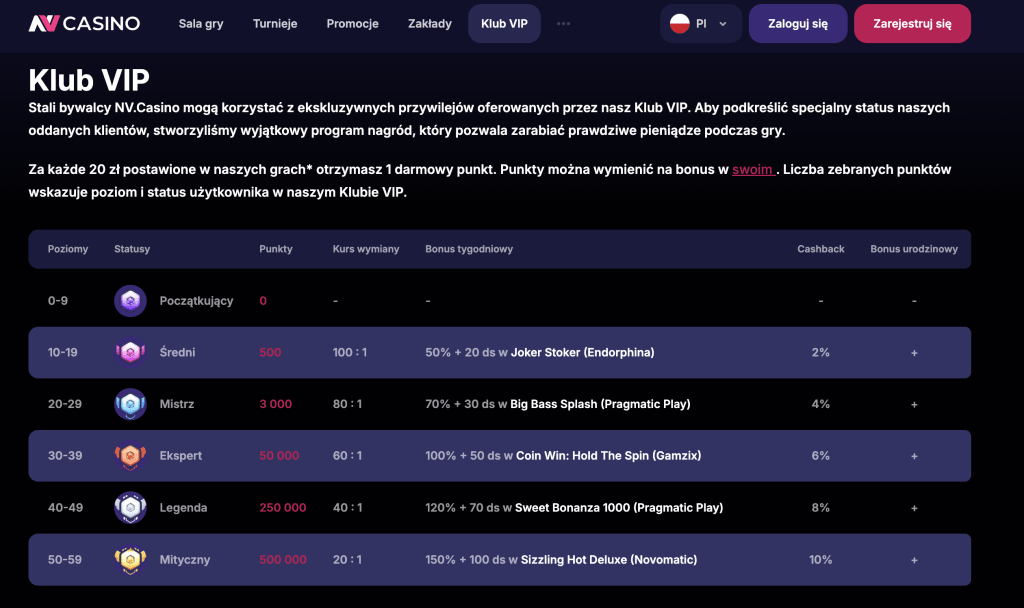Viewport: 1024px width, 608px height.
Task: Click the Kurs wymiany column header
Action: [366, 249]
